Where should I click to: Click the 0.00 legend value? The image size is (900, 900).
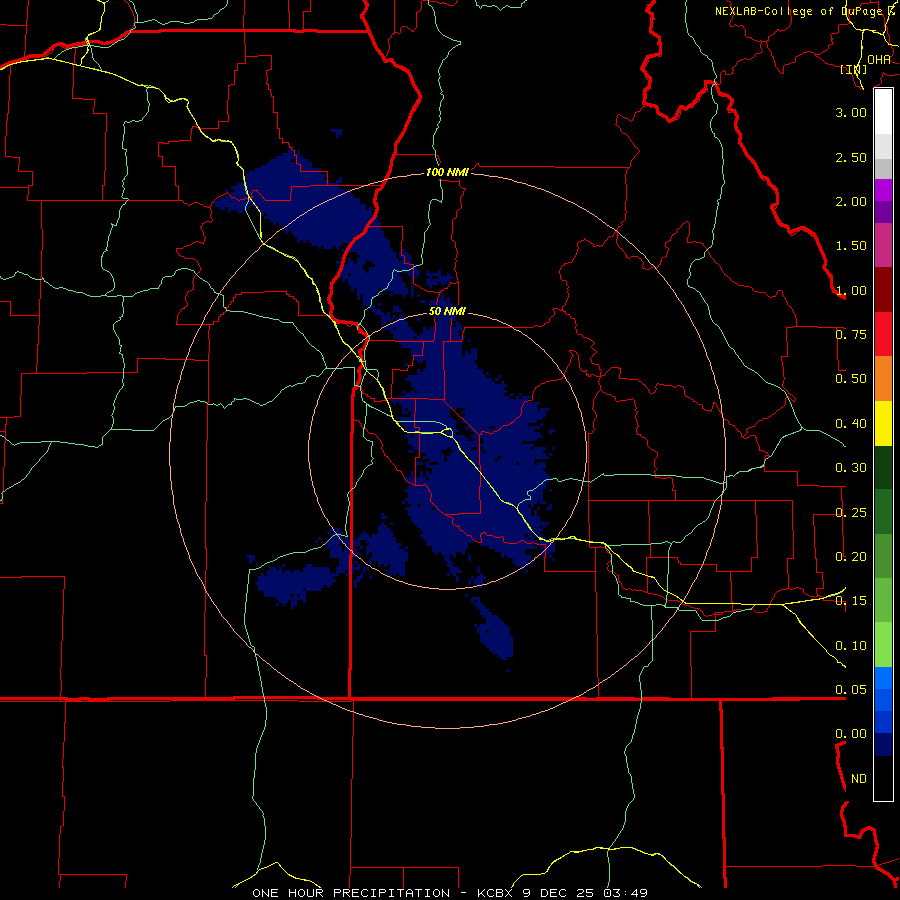tap(851, 734)
